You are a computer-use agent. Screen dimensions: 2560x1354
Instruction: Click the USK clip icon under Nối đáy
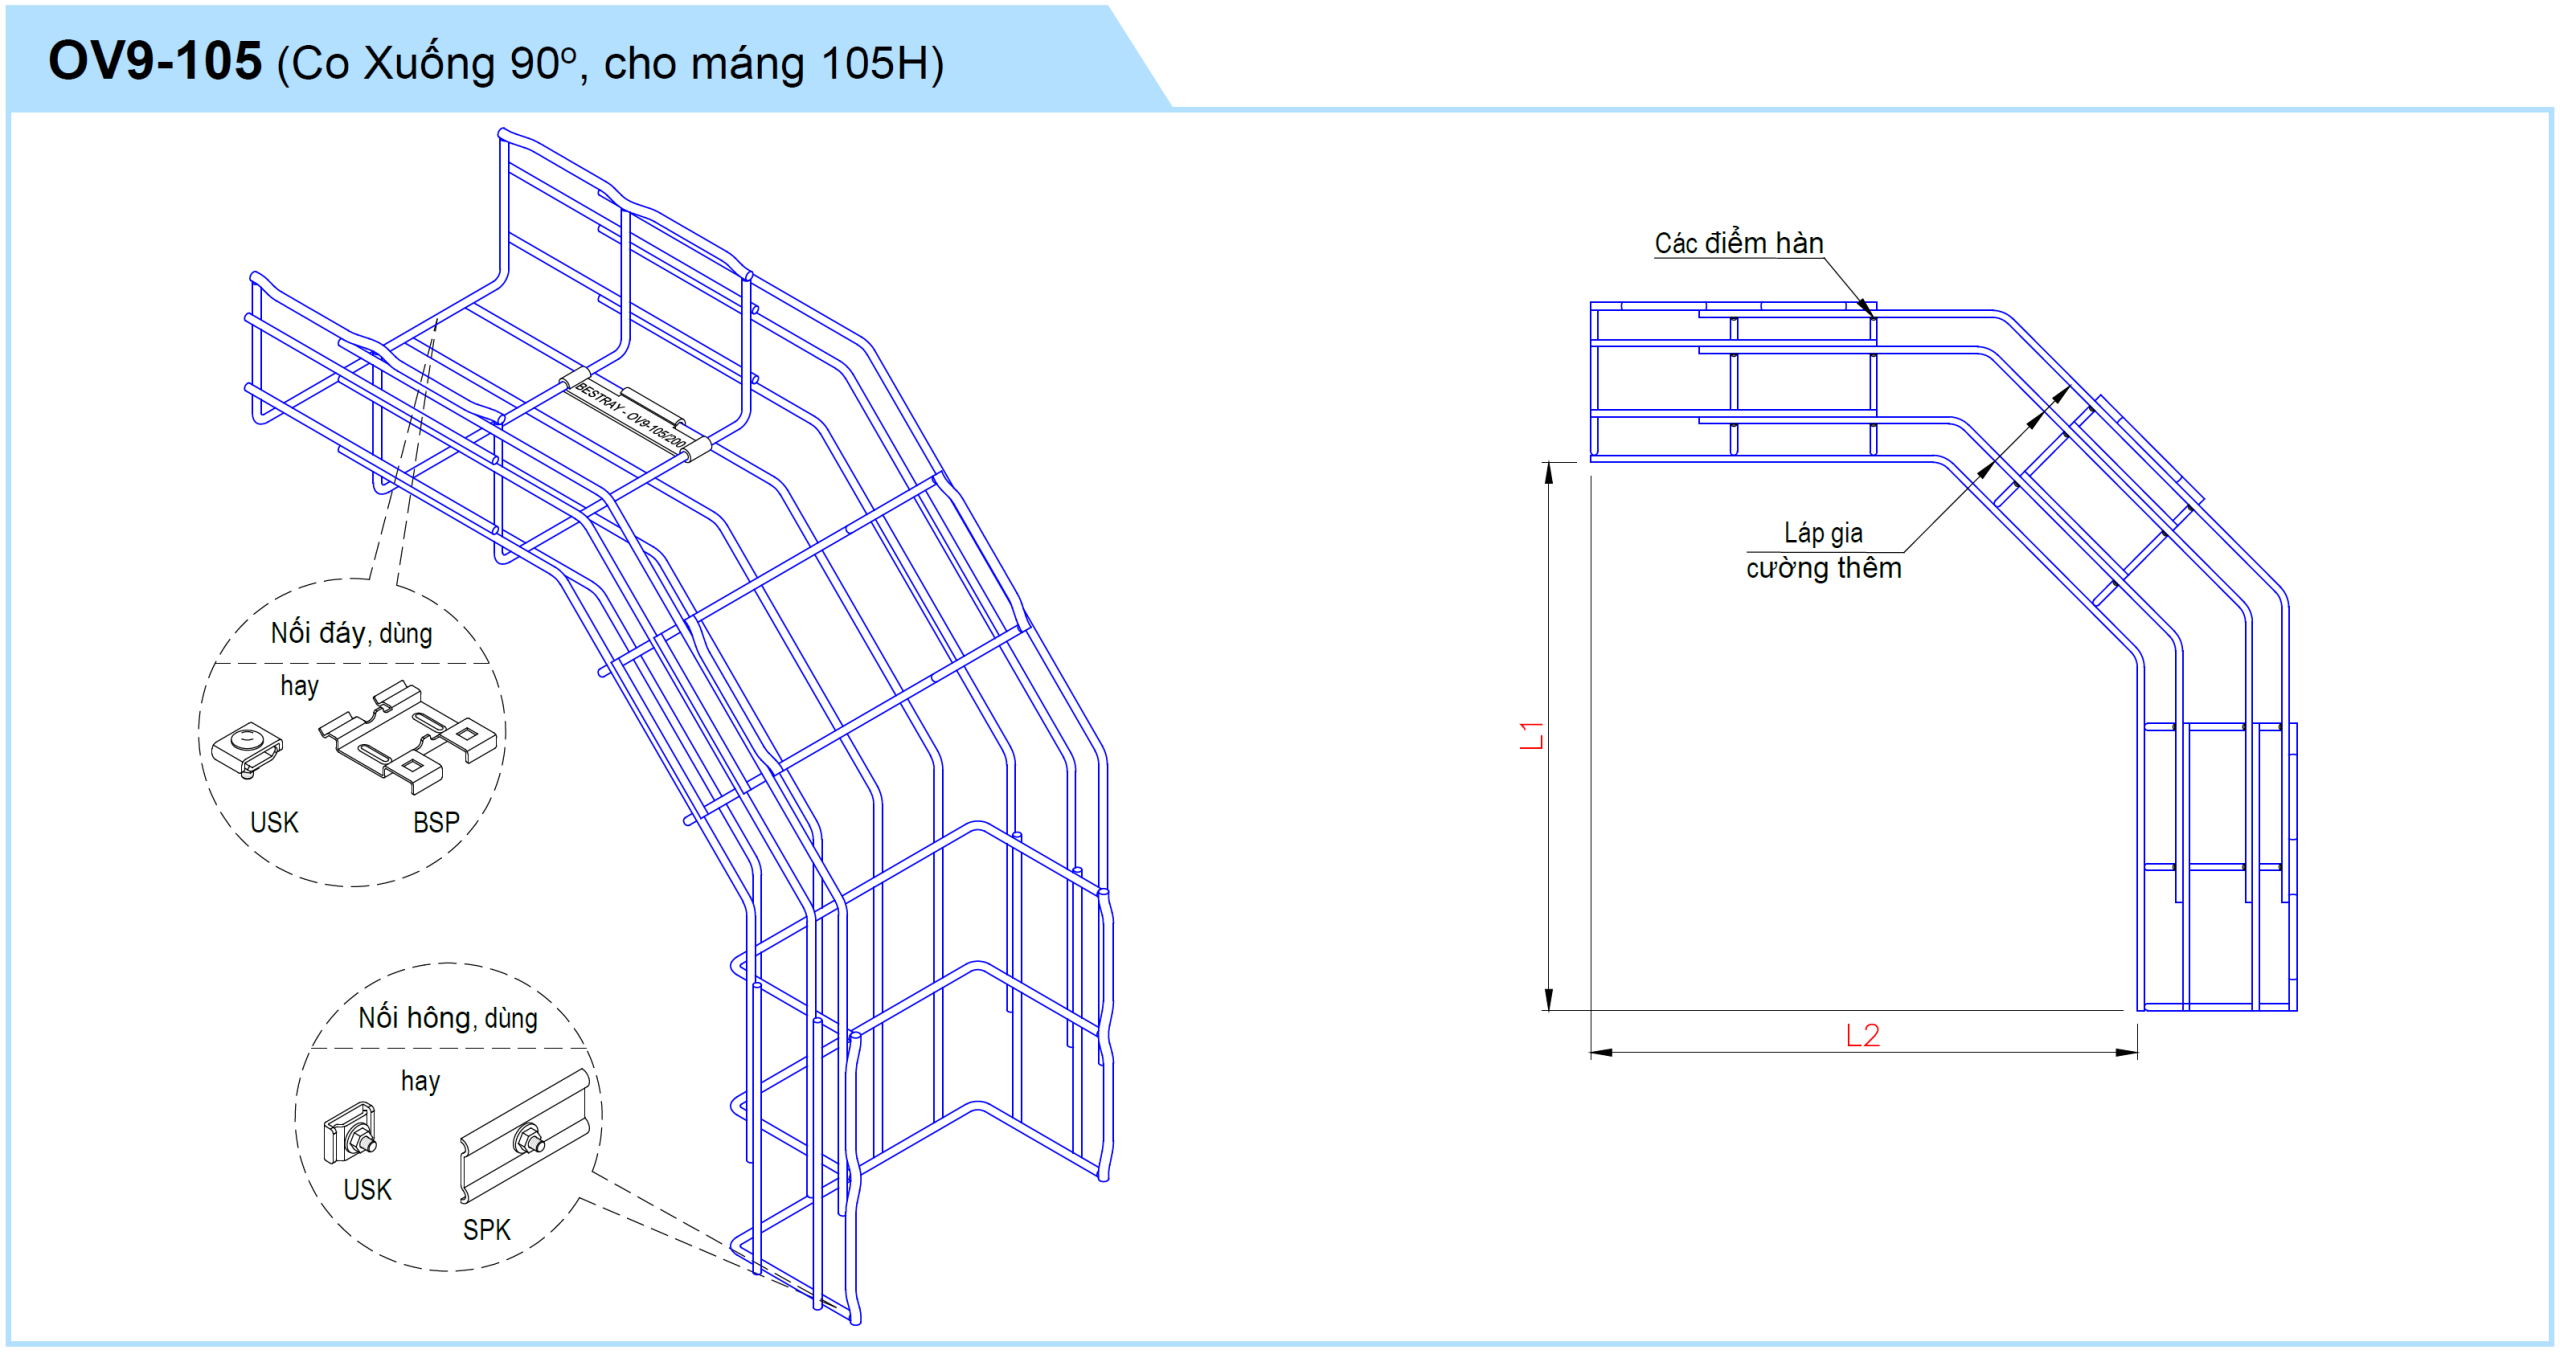[247, 749]
